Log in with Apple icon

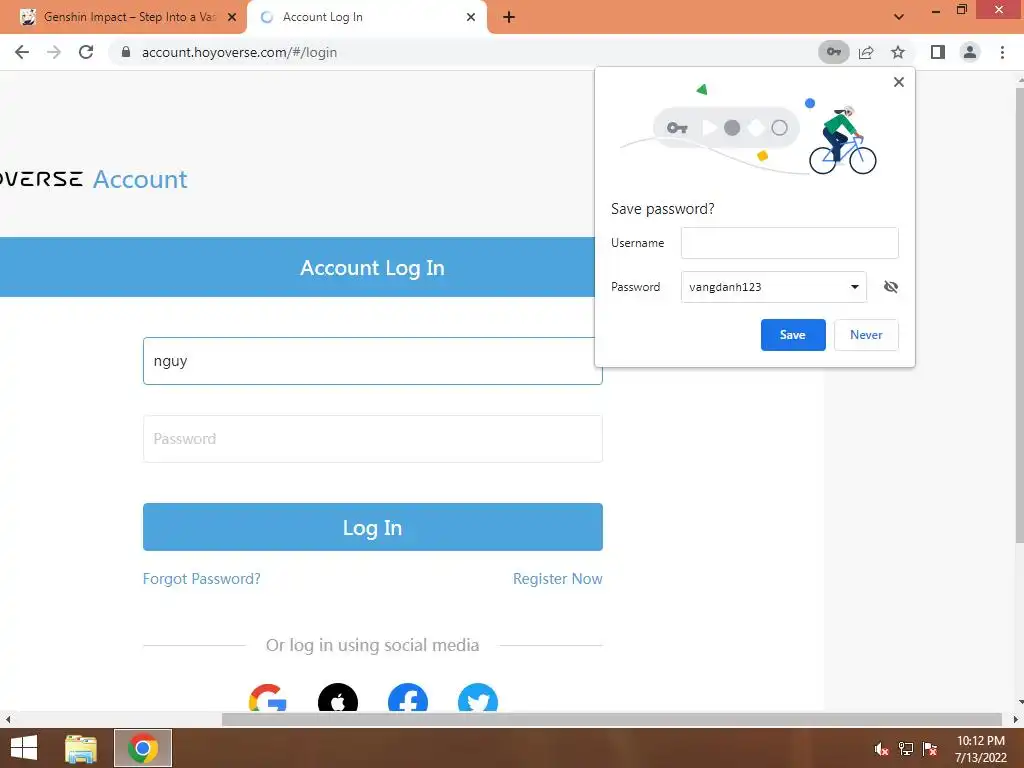[338, 699]
